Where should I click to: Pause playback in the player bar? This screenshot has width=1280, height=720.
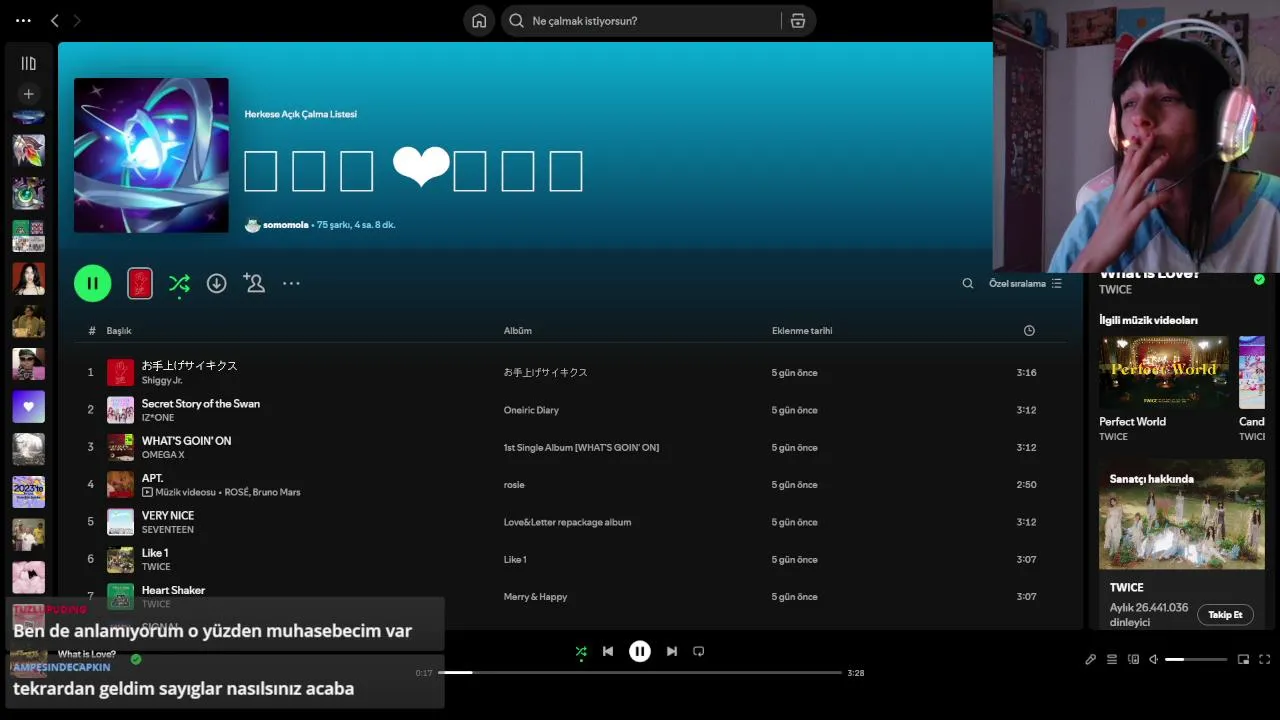point(640,651)
